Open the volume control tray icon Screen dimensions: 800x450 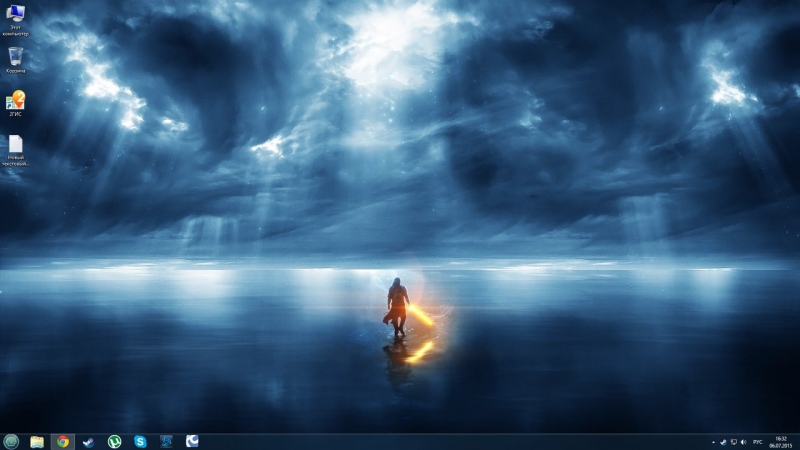point(743,442)
